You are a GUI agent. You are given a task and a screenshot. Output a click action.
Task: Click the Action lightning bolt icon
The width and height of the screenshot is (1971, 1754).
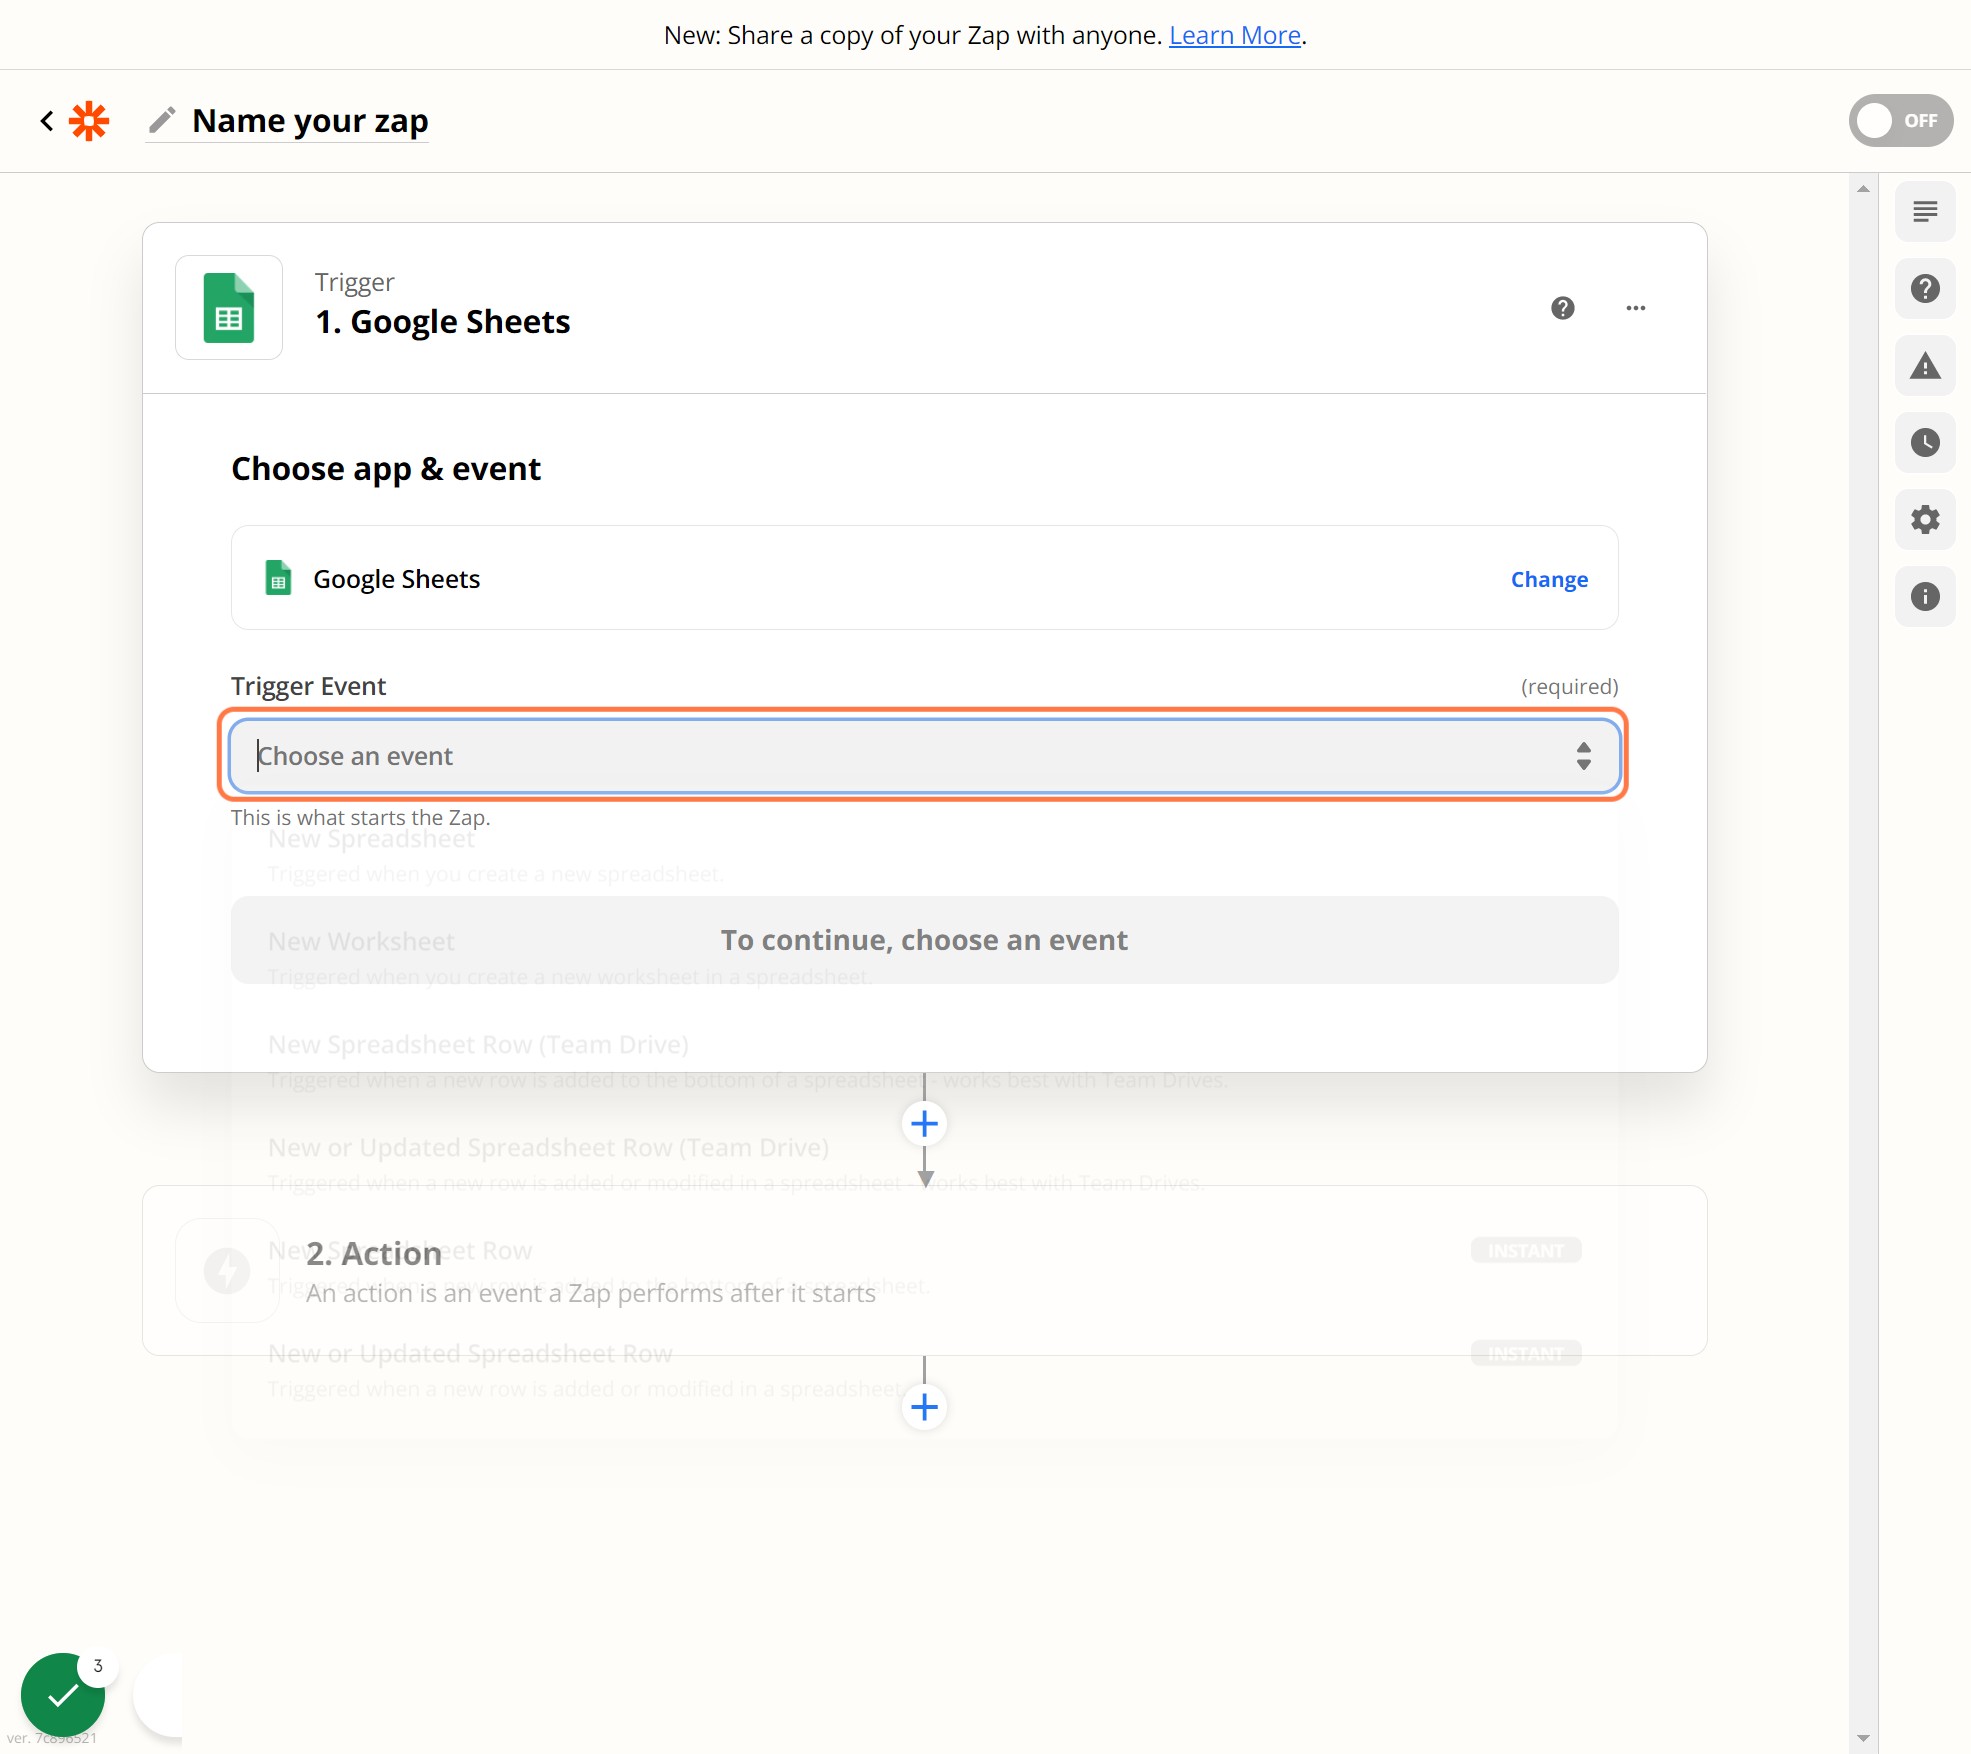[x=227, y=1271]
